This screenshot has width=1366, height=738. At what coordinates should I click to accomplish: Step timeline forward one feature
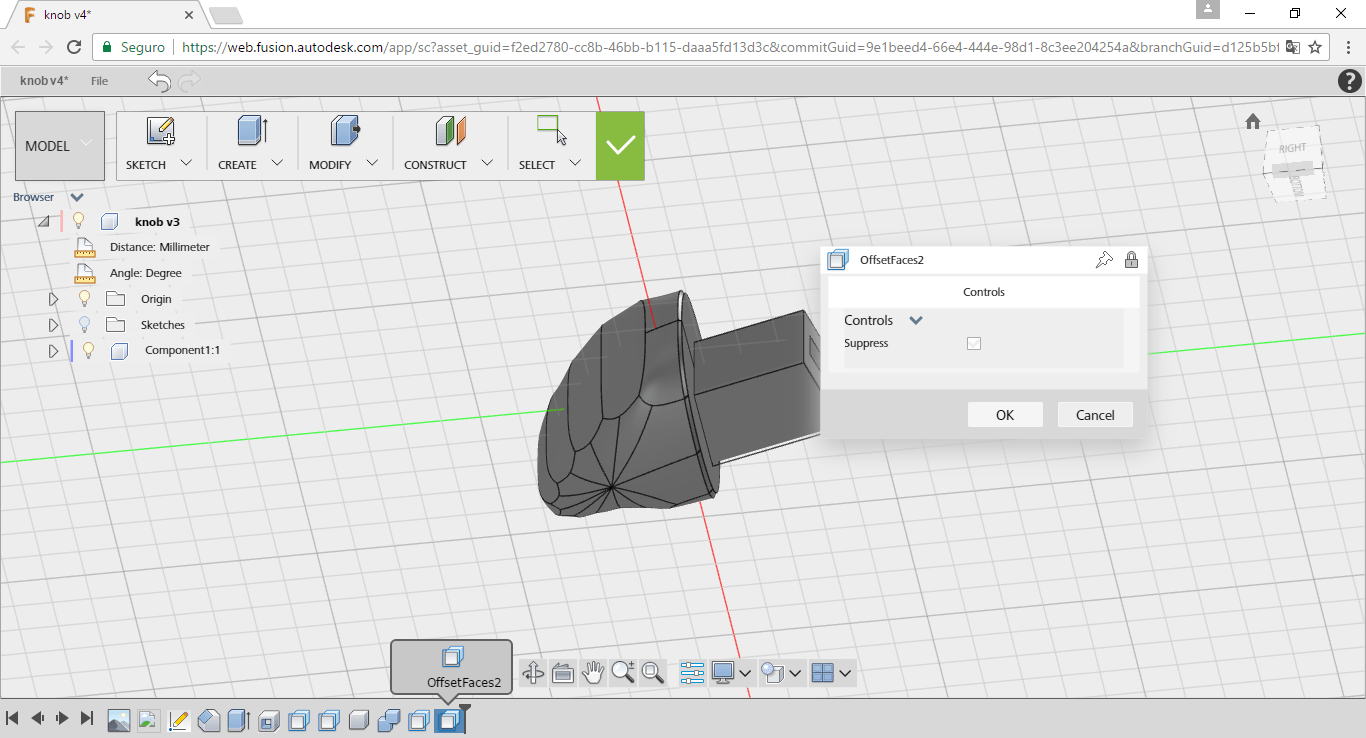point(62,718)
